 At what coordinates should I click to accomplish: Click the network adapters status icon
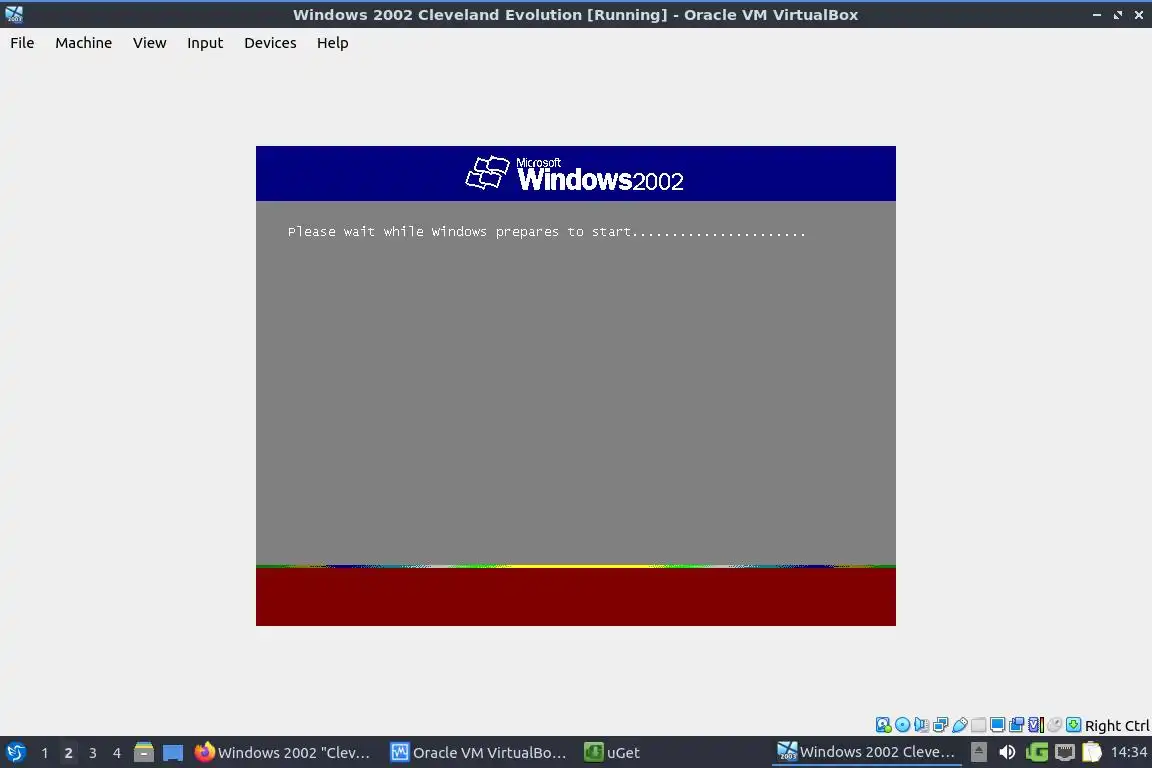click(940, 725)
